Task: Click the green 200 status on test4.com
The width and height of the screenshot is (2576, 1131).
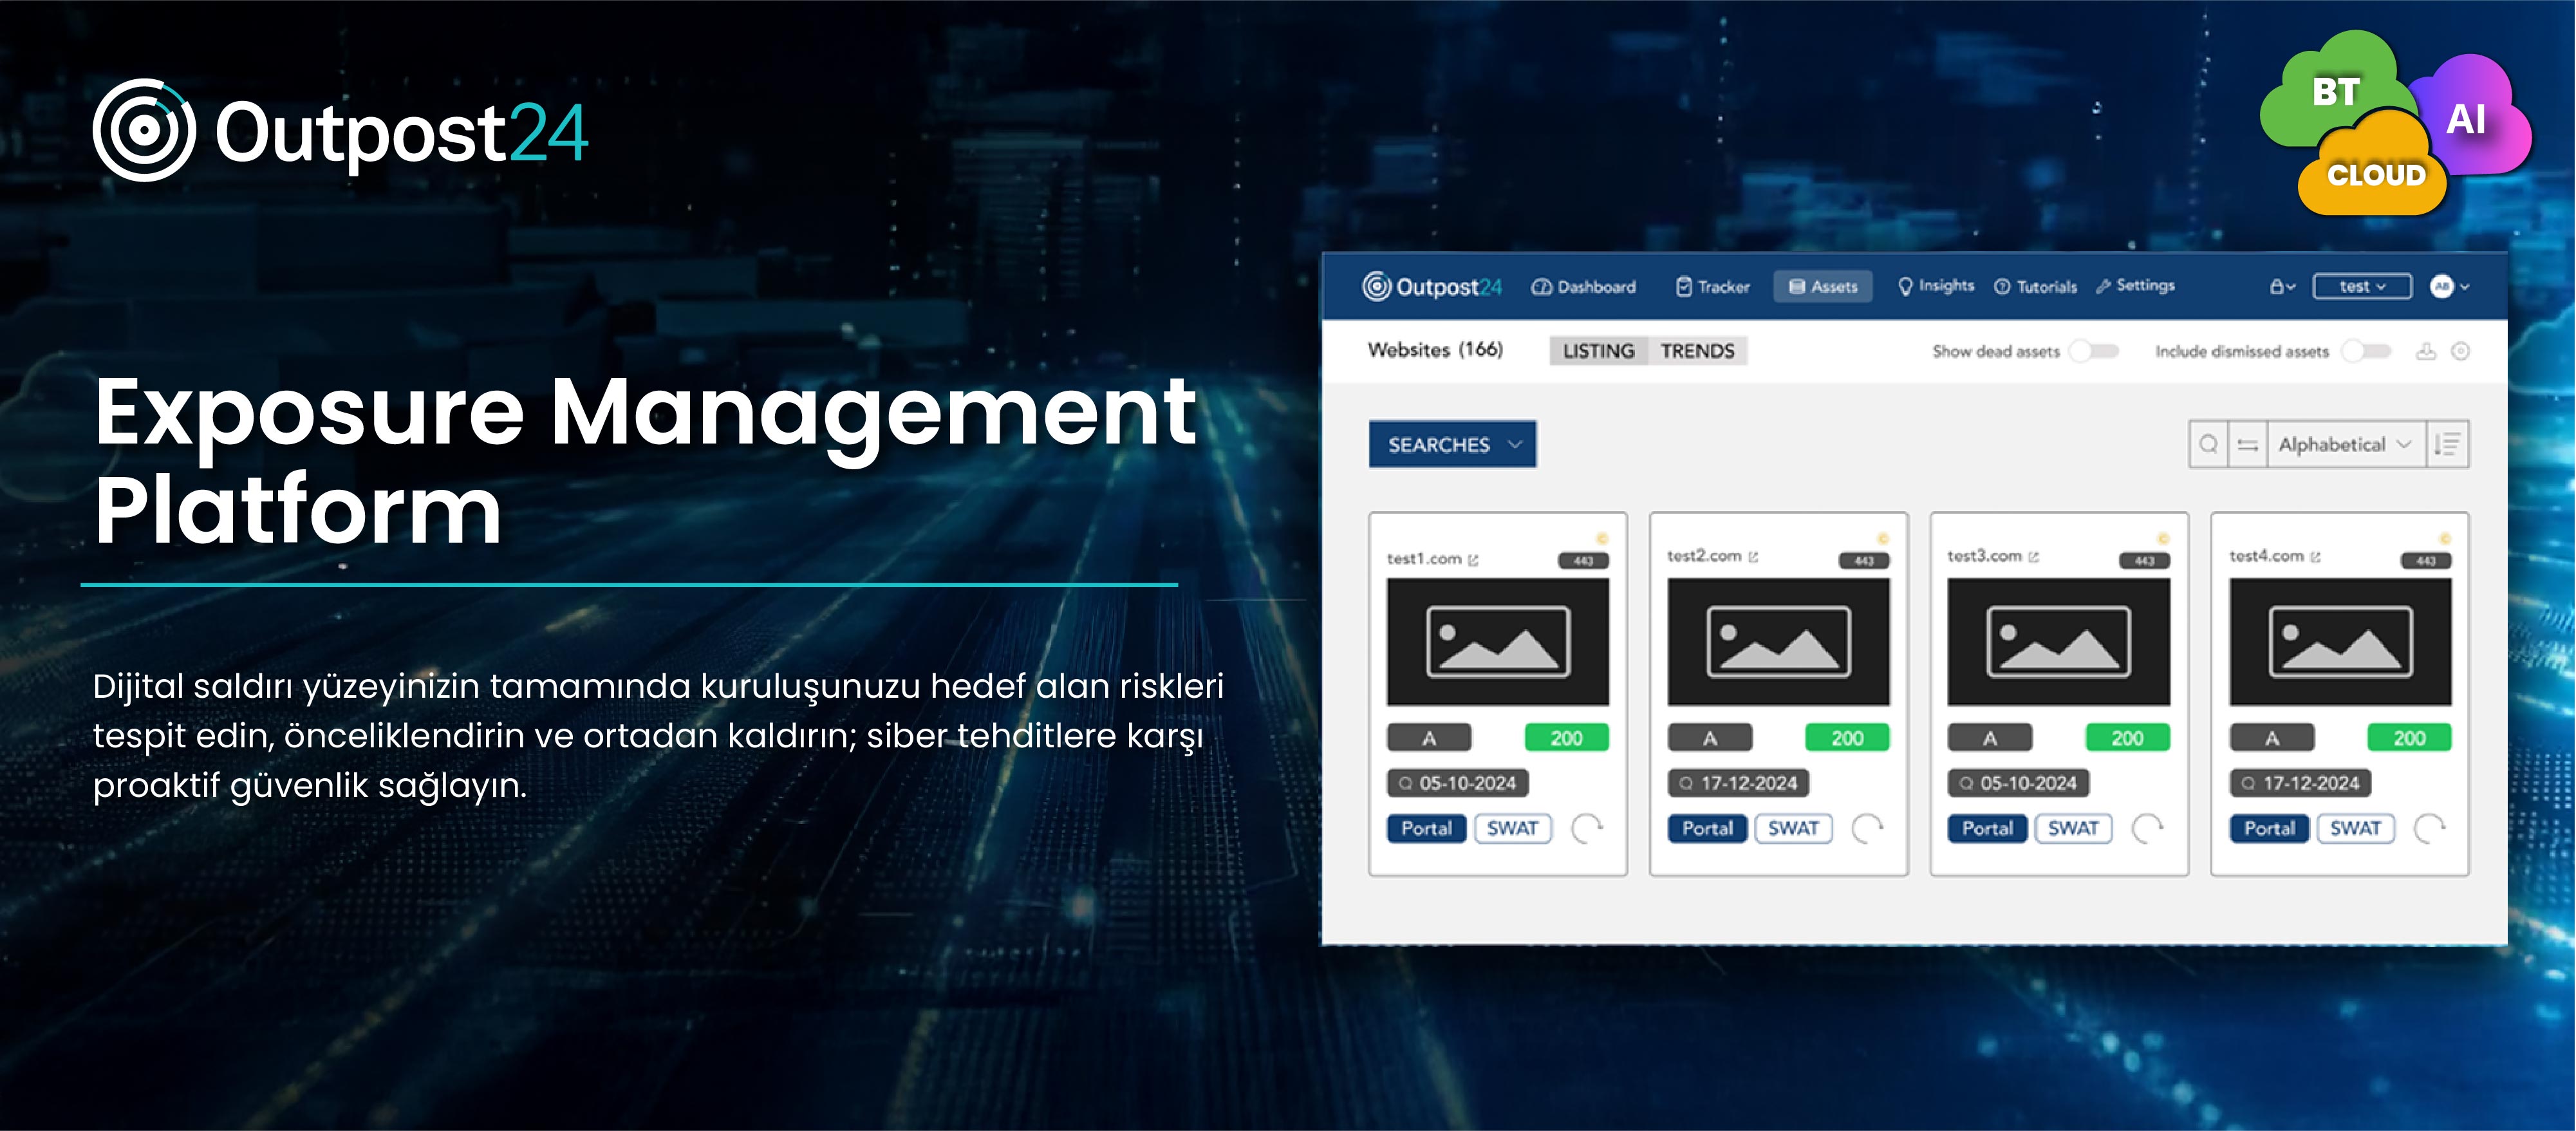Action: 2410,738
